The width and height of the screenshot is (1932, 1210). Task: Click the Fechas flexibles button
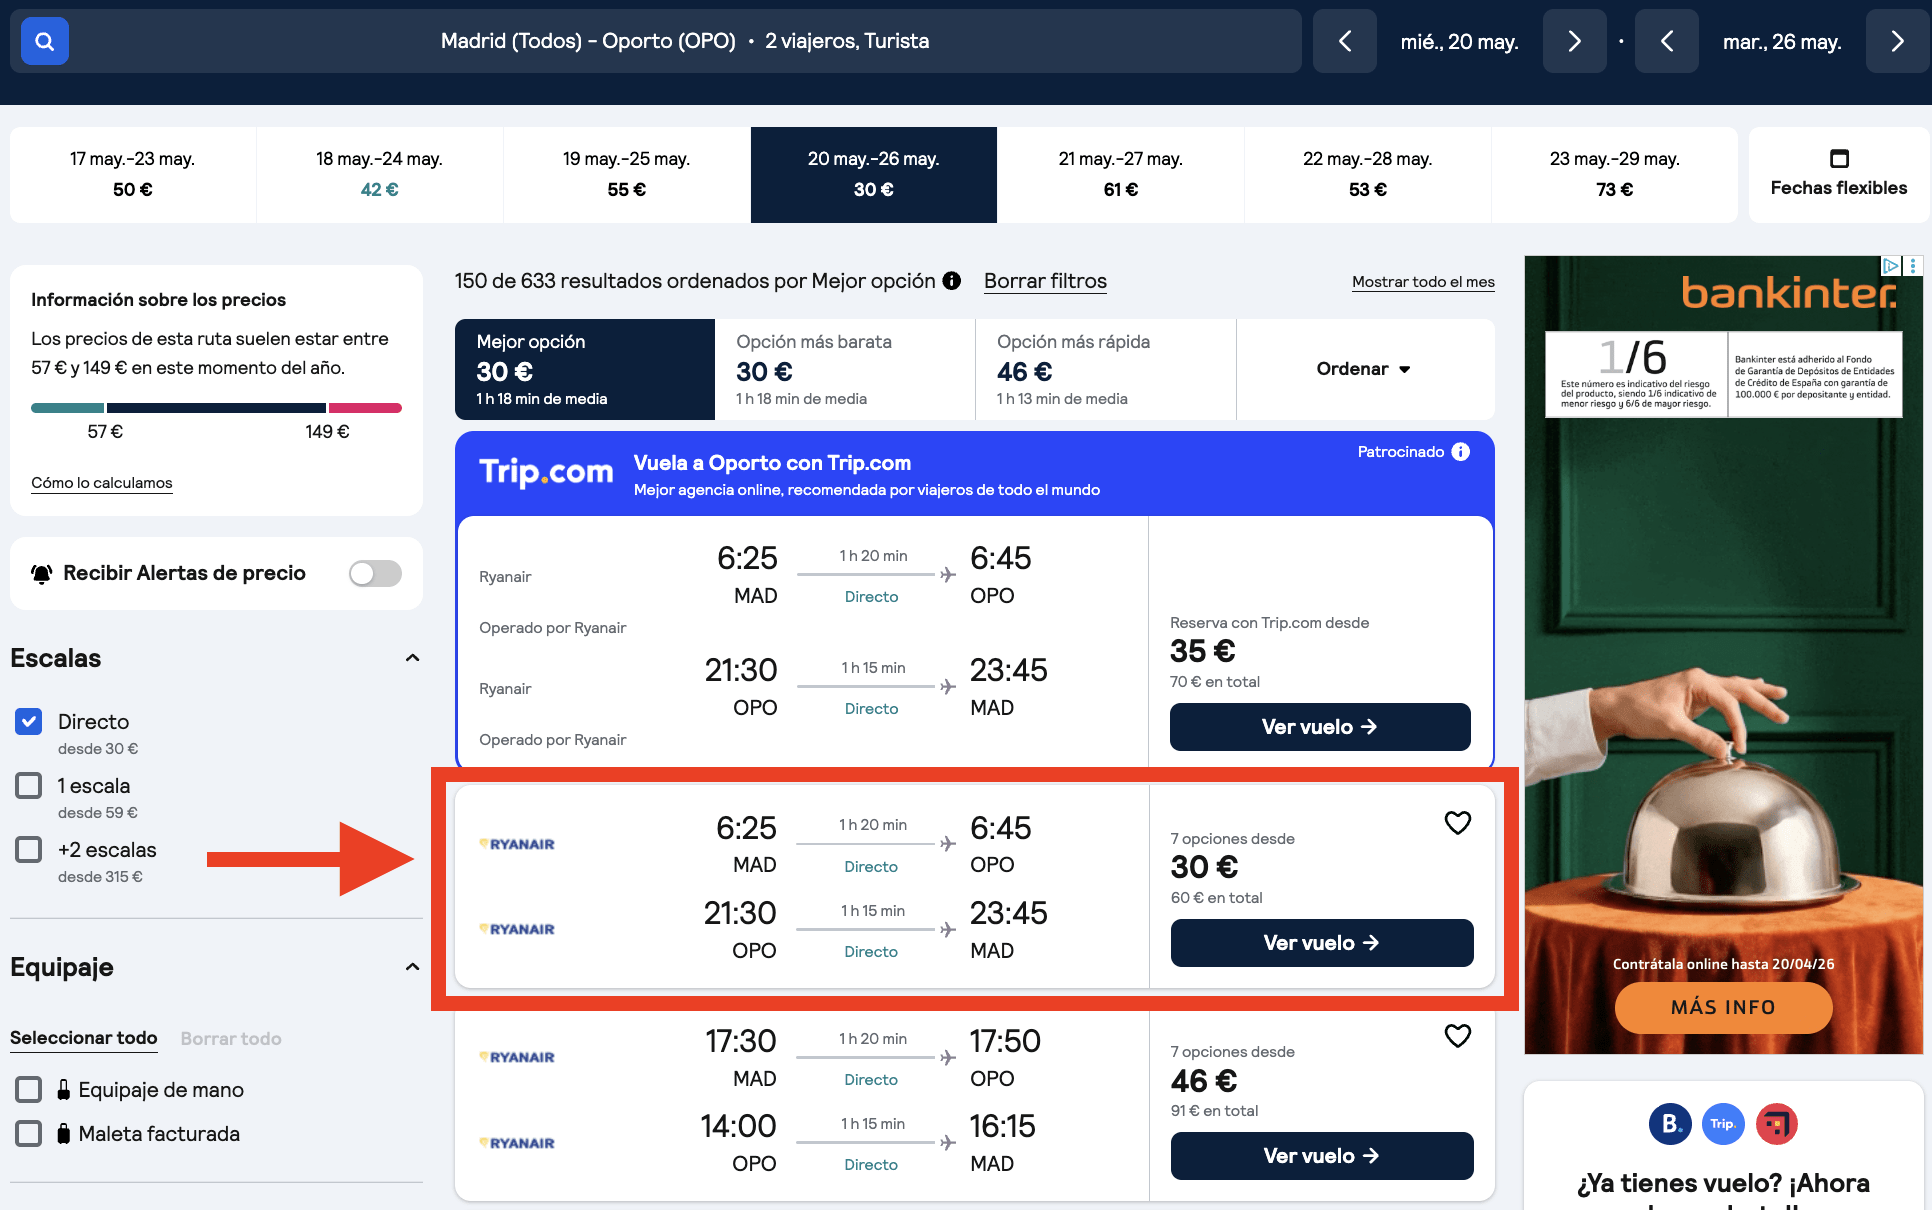(x=1839, y=175)
